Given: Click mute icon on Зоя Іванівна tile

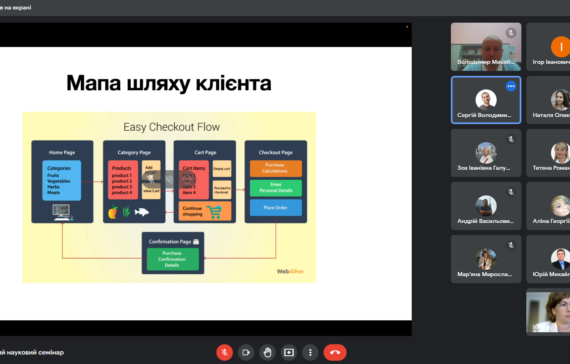Looking at the screenshot, I should [511, 139].
